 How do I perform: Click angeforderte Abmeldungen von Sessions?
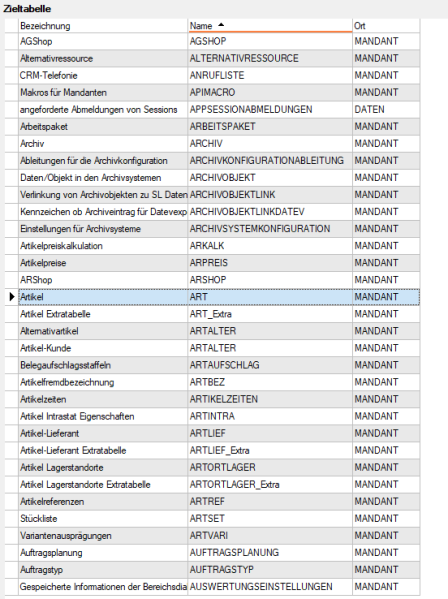pyautogui.click(x=103, y=110)
